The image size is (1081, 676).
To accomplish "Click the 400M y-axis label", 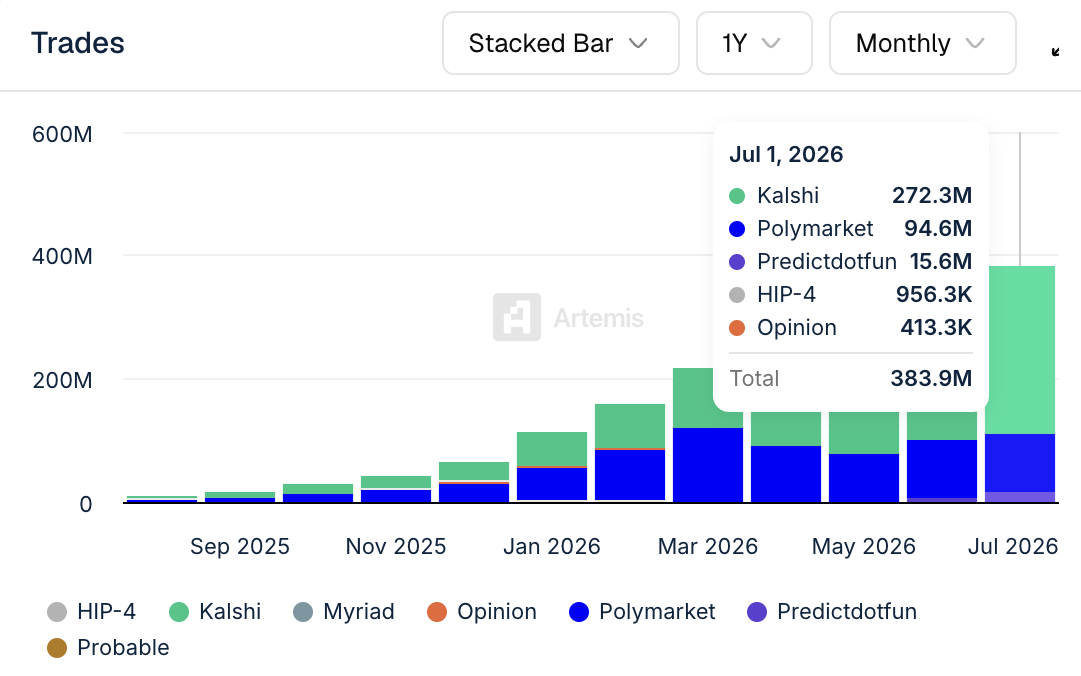I will click(62, 256).
